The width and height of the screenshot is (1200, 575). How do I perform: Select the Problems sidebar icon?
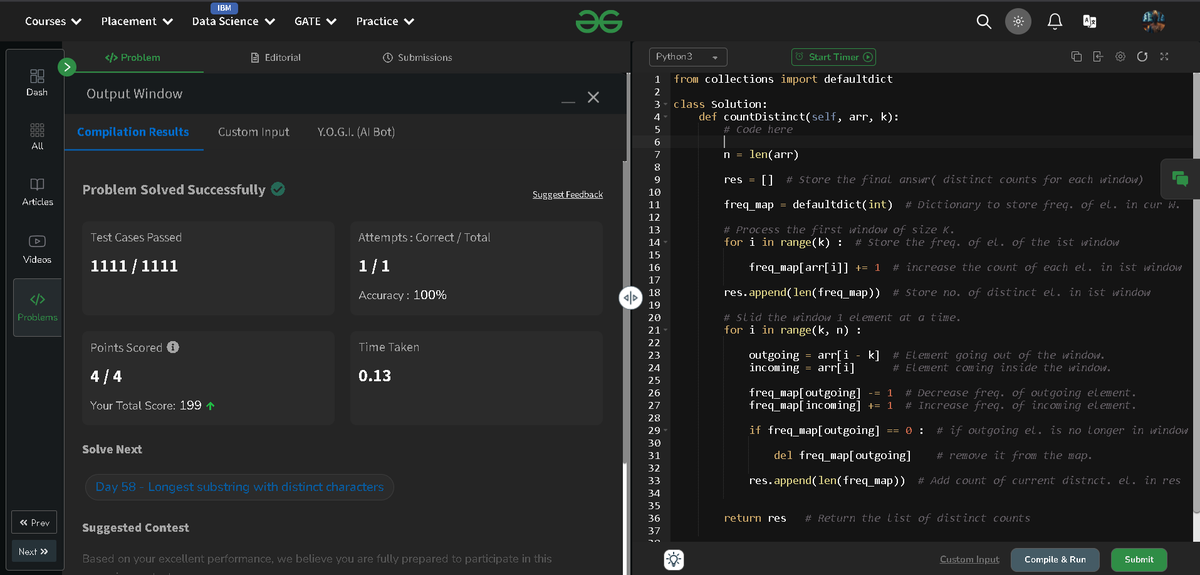37,307
